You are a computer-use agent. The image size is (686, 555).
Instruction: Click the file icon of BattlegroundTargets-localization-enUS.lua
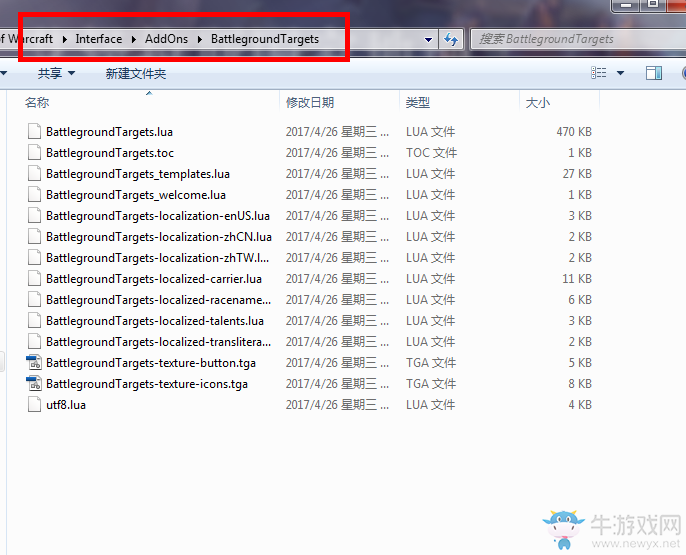[34, 215]
